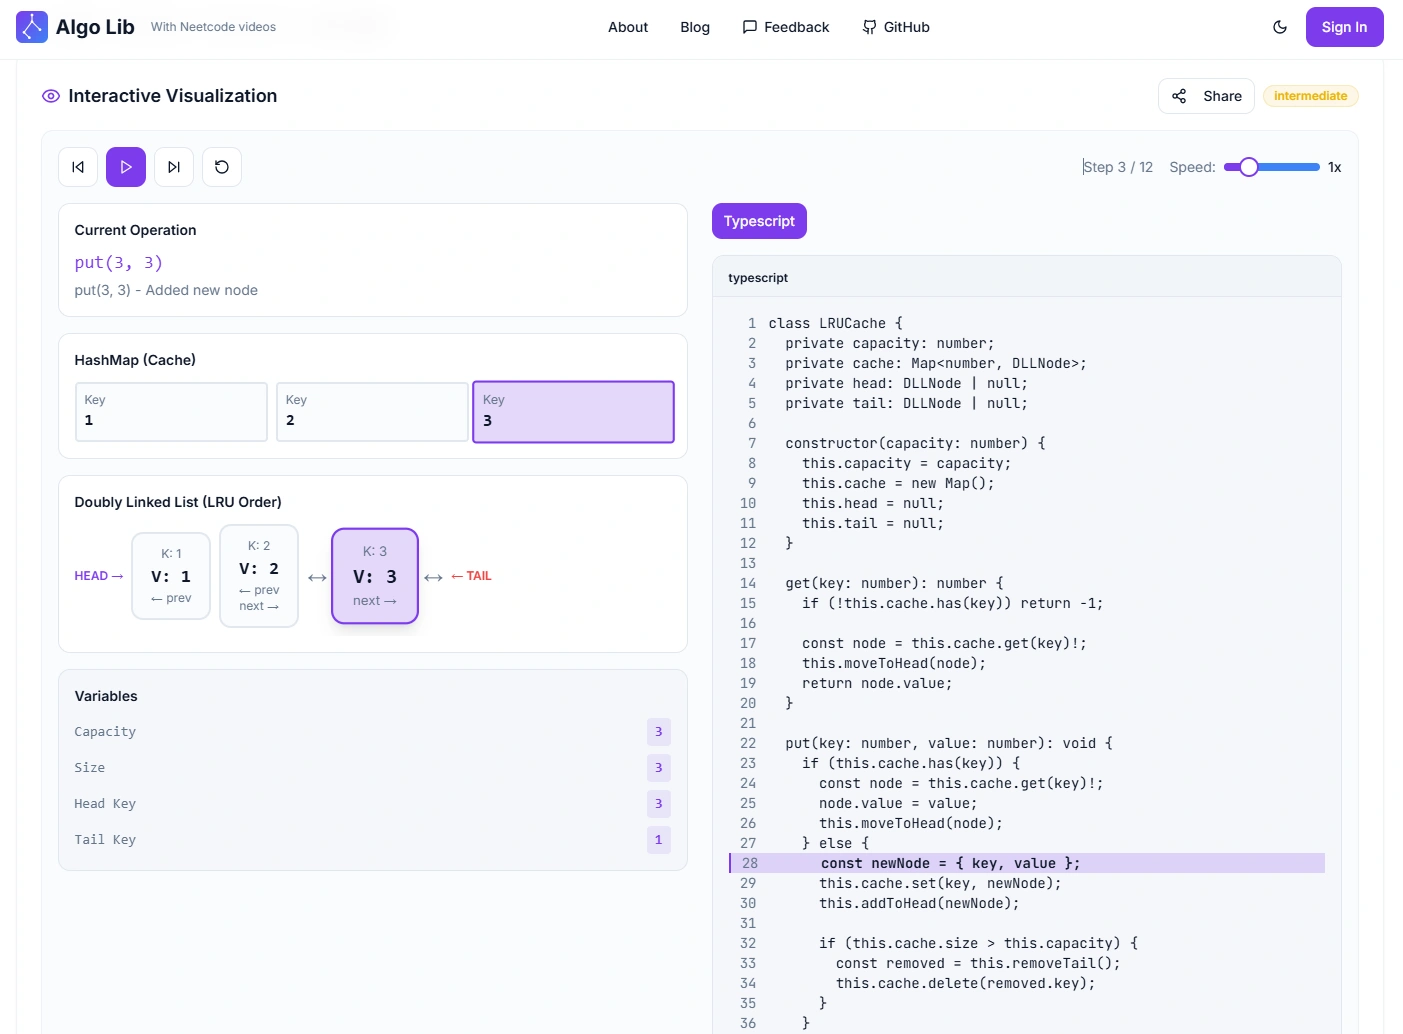Adjust the Speed slider
Image resolution: width=1403 pixels, height=1034 pixels.
(1272, 167)
